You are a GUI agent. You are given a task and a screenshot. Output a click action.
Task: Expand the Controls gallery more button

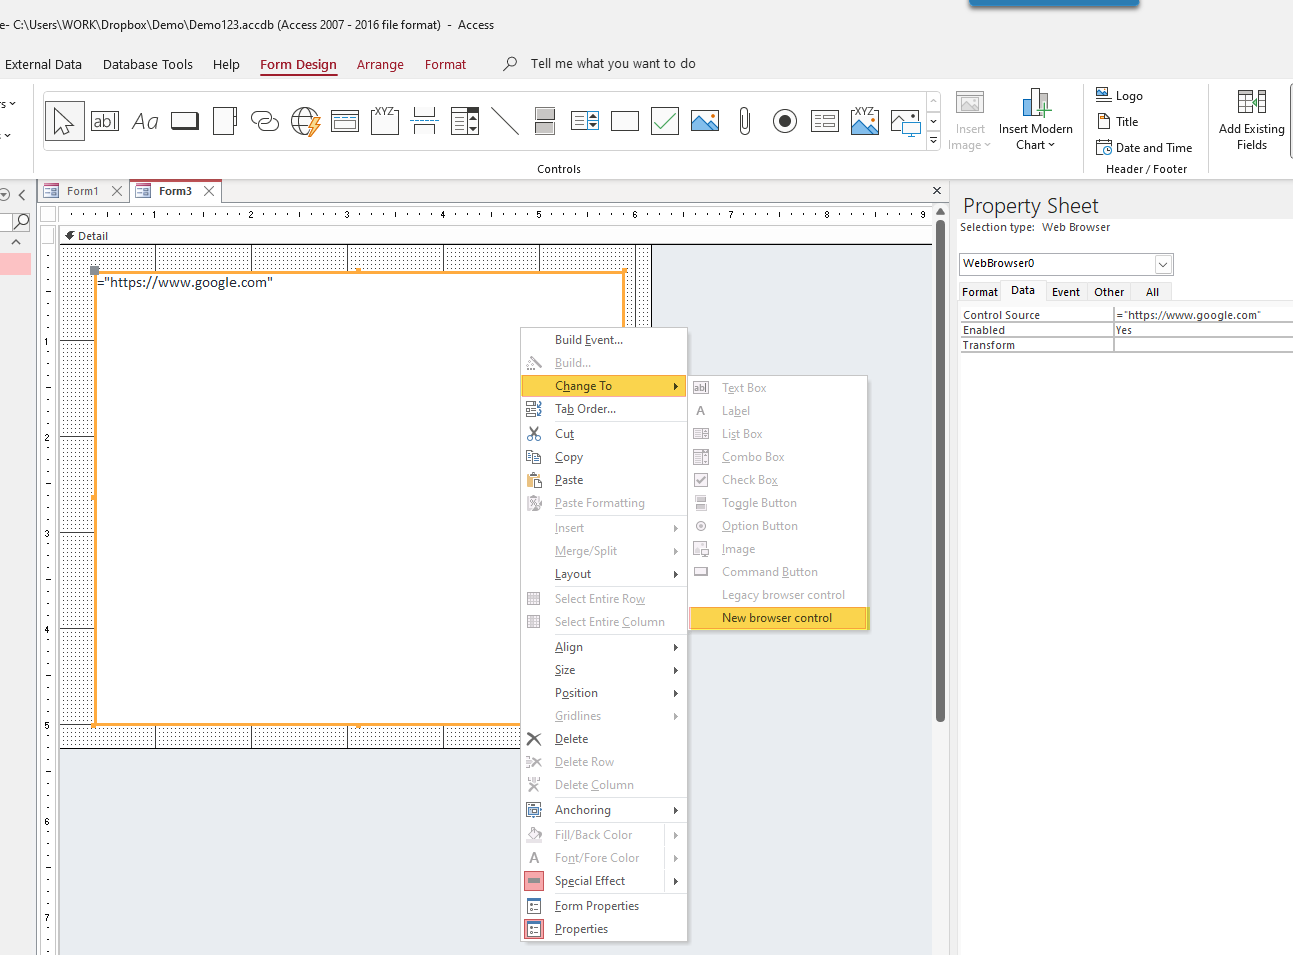(x=934, y=141)
